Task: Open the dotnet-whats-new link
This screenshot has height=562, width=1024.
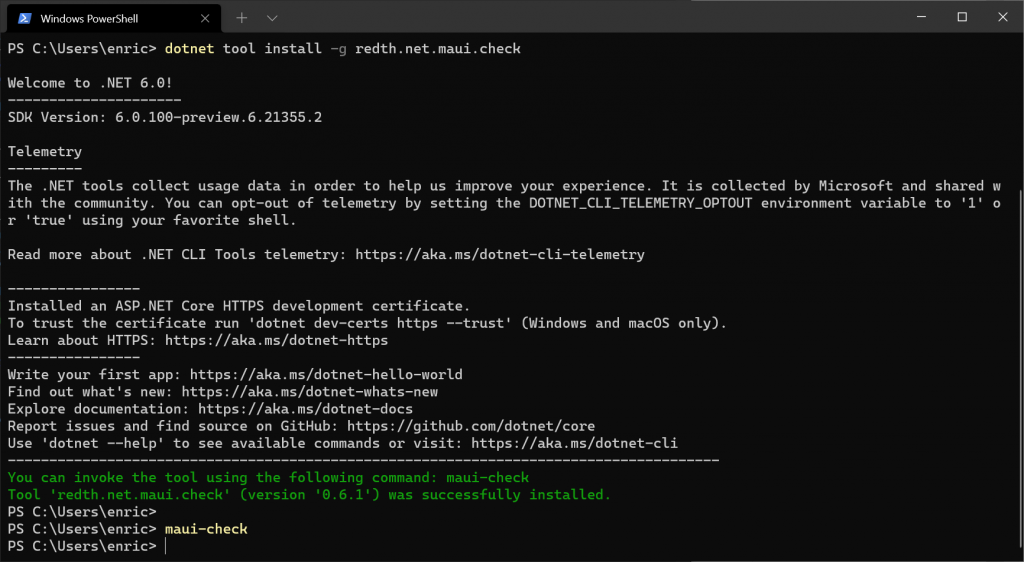Action: (x=309, y=392)
